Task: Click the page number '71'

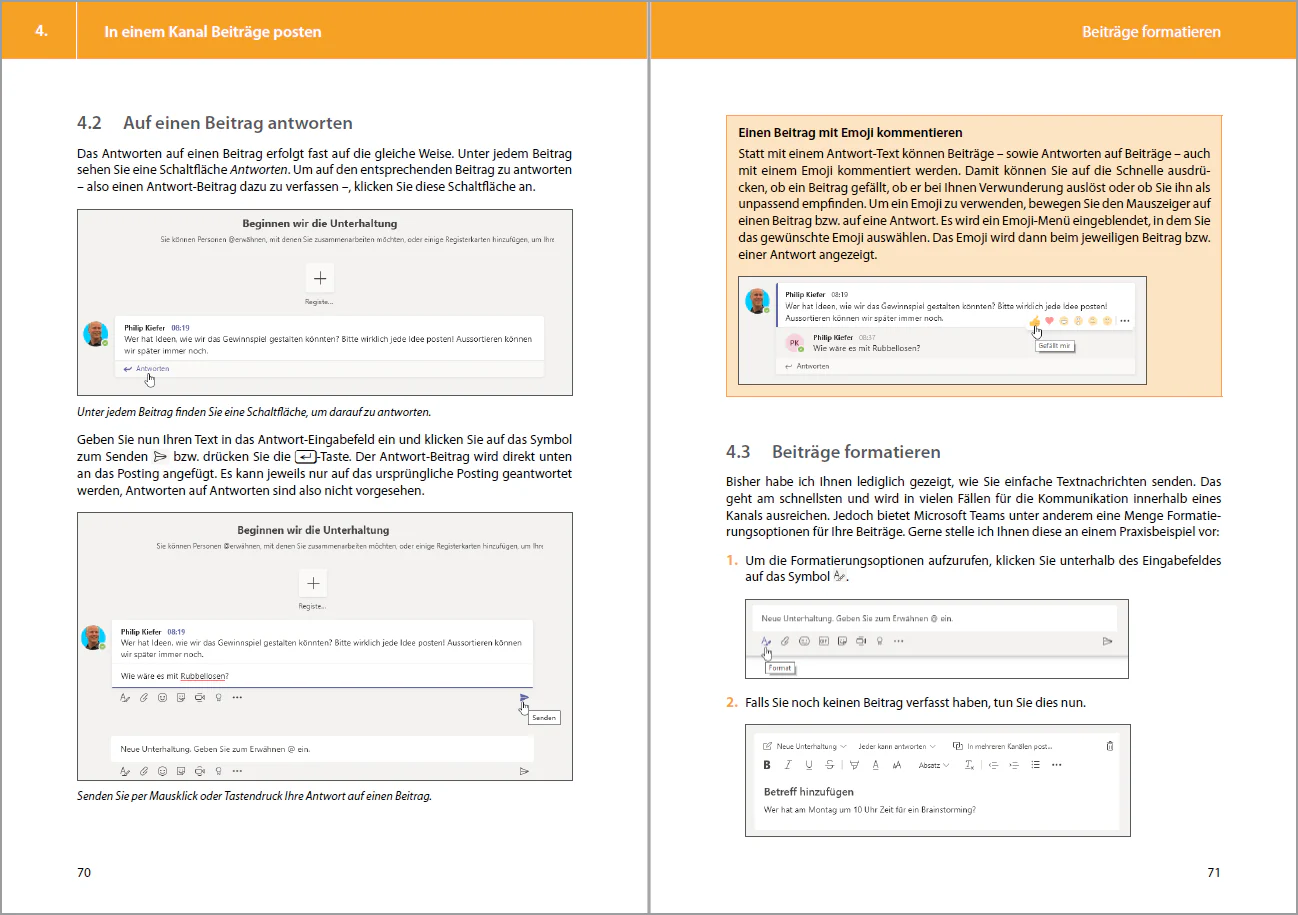Action: point(1214,872)
